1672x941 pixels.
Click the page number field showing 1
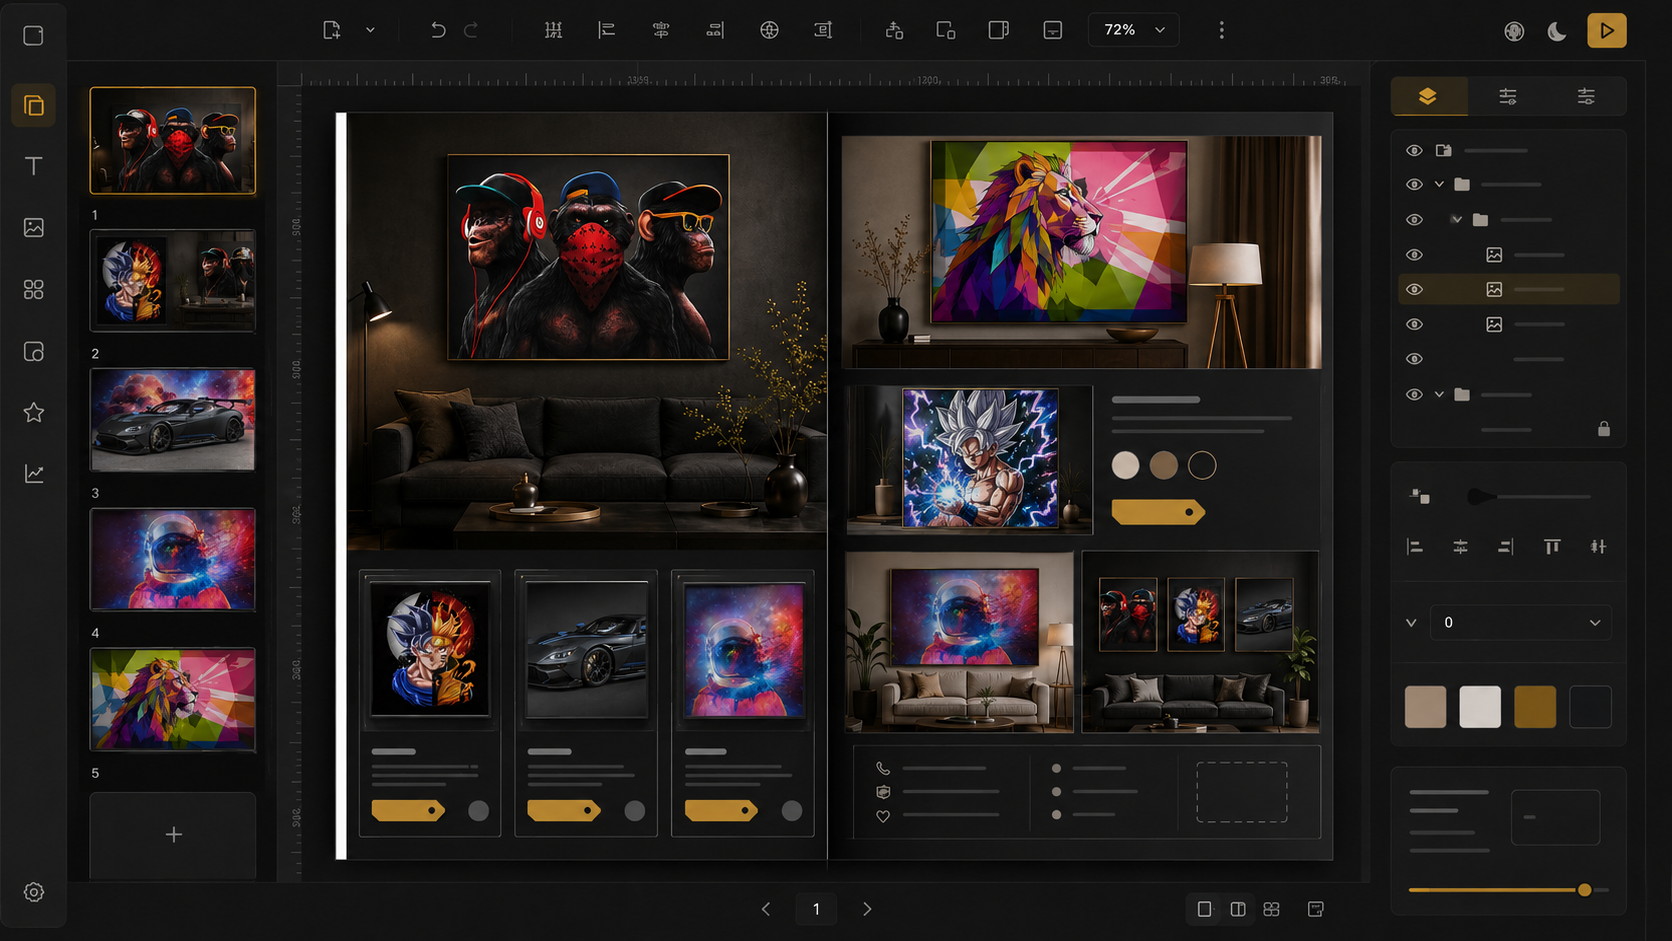[x=816, y=909]
